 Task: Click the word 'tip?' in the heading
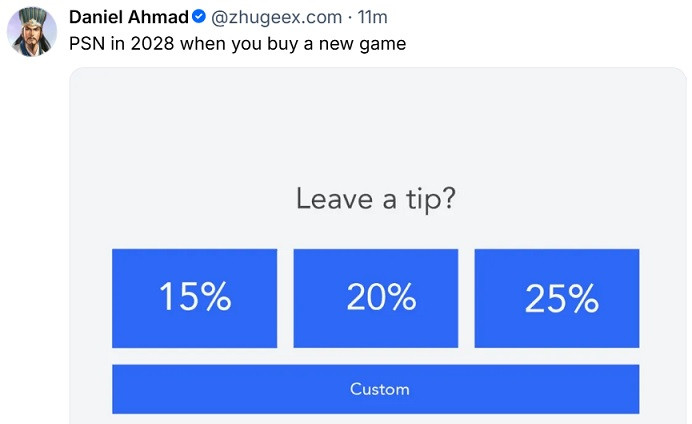click(431, 199)
